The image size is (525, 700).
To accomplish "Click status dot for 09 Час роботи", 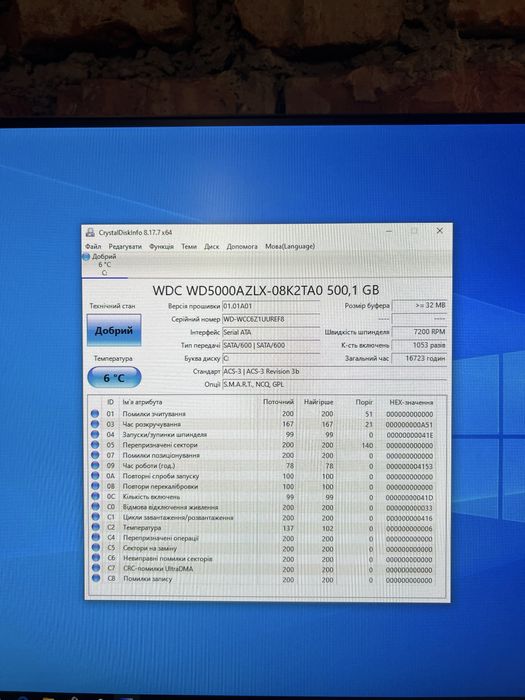I will pos(95,465).
